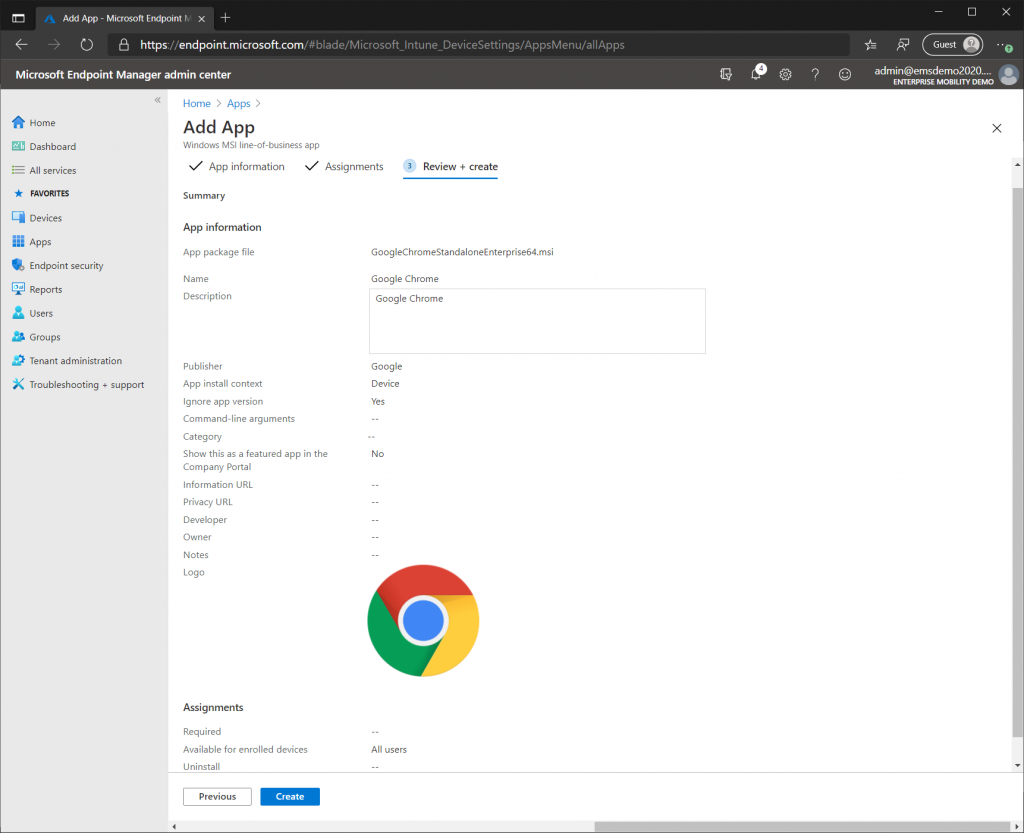This screenshot has width=1024, height=833.
Task: Open the browser favorites star list
Action: (x=871, y=44)
